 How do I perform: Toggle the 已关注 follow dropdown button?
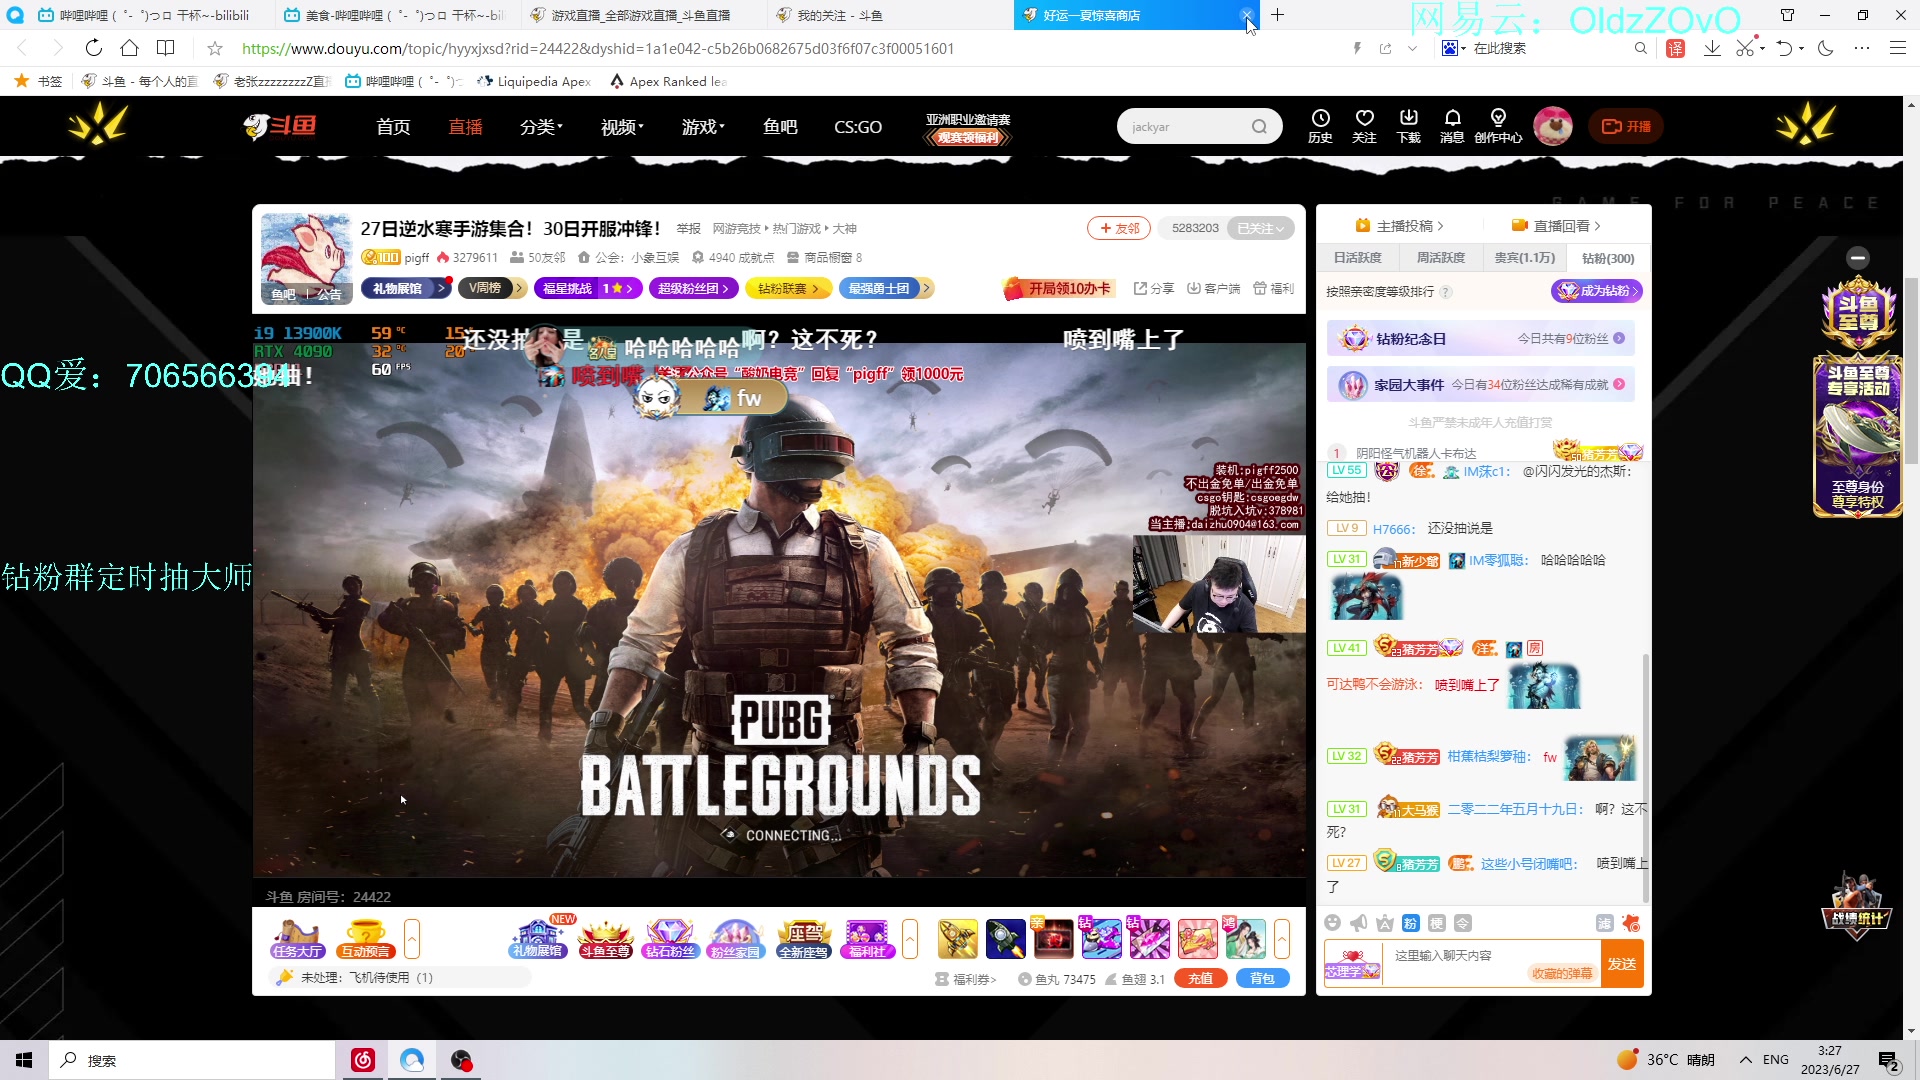coord(1260,228)
